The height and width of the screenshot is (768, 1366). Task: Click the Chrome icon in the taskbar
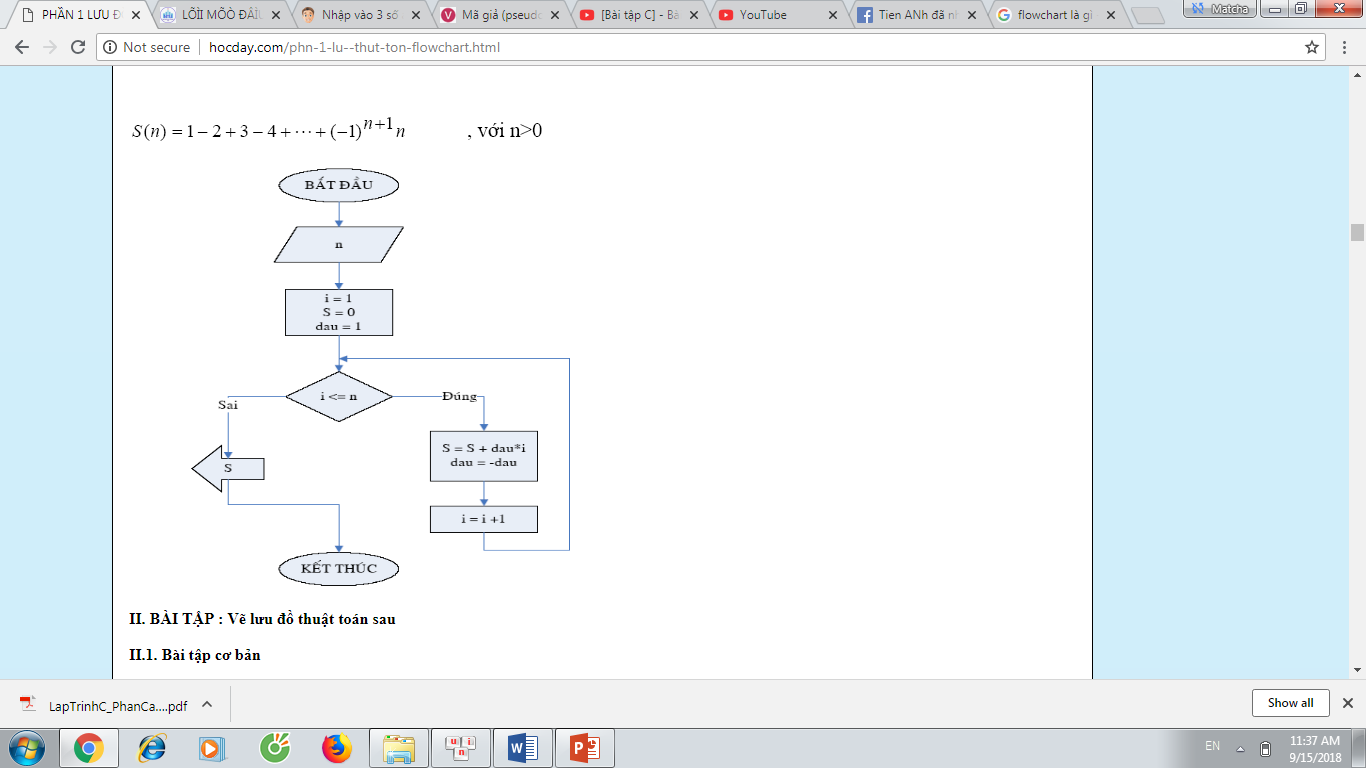pos(89,748)
